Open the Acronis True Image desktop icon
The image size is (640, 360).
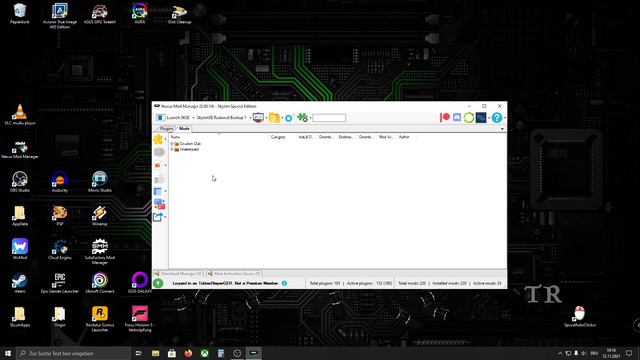(x=60, y=16)
